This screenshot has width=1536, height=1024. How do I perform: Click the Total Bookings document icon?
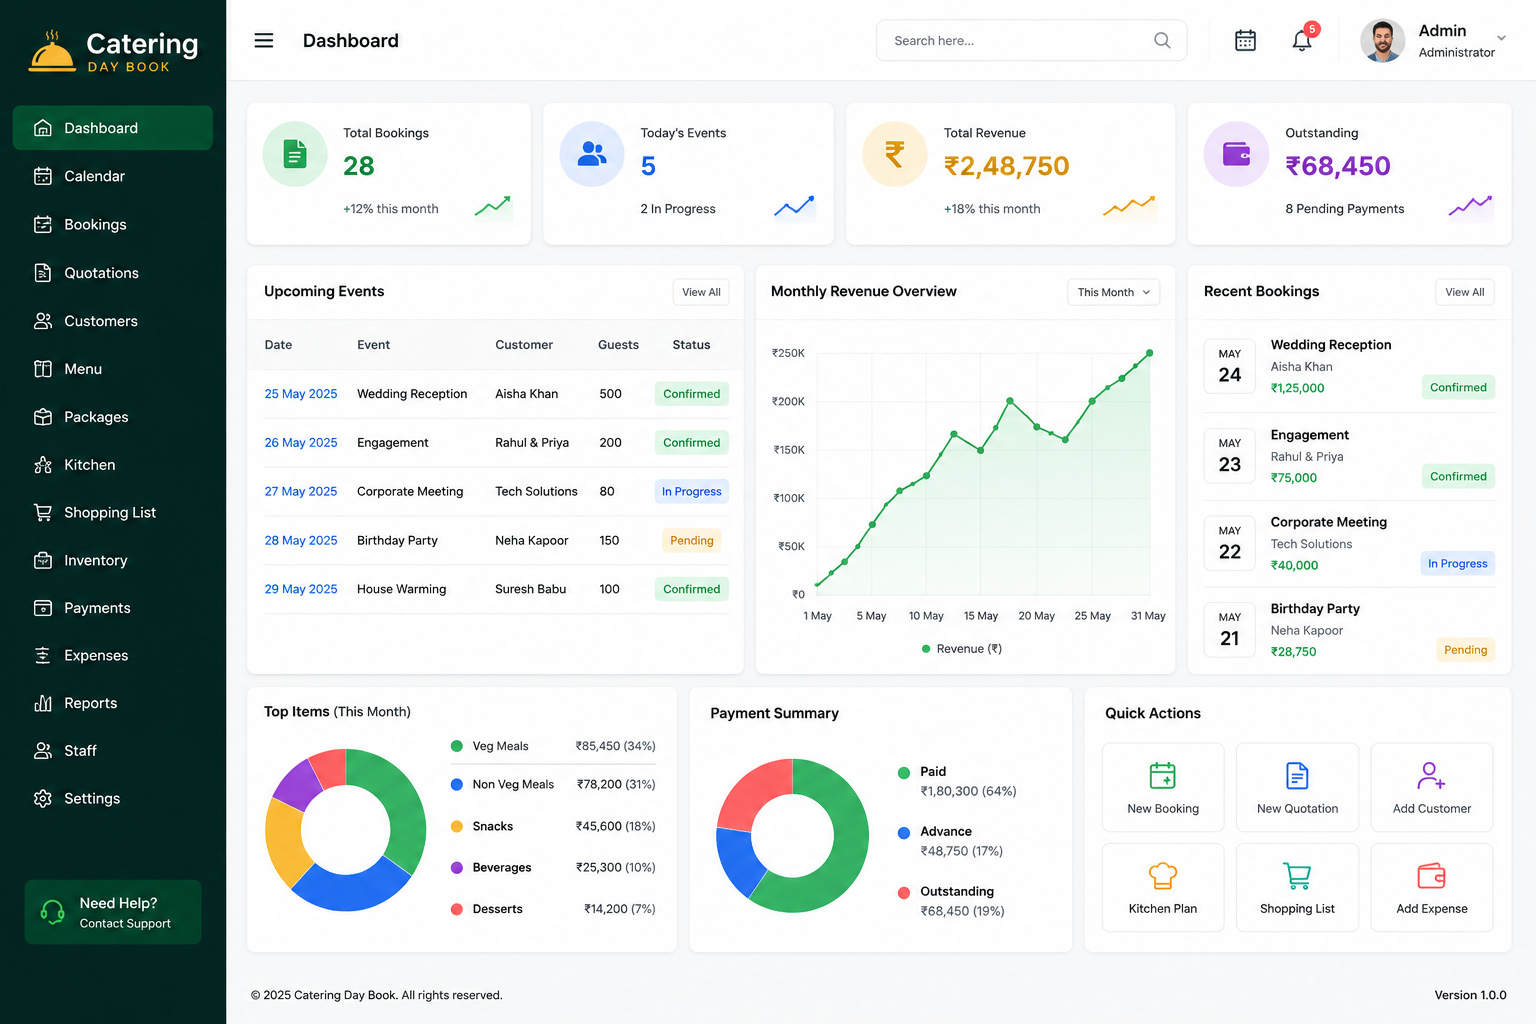295,154
